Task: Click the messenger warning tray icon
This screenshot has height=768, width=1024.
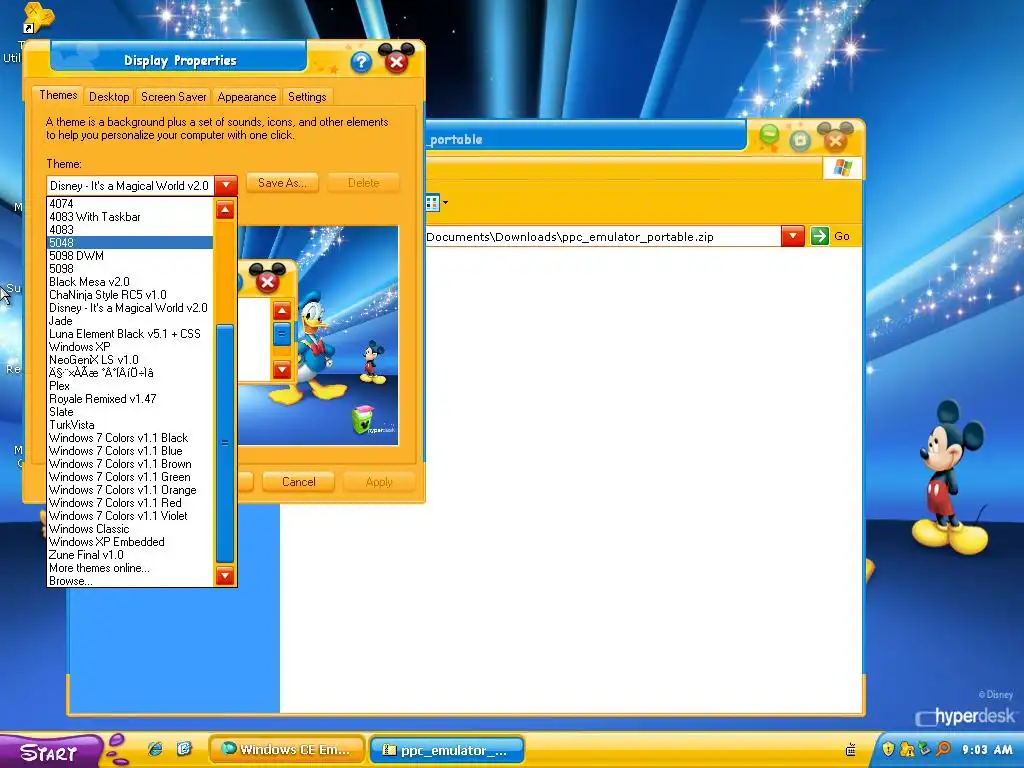Action: point(906,749)
